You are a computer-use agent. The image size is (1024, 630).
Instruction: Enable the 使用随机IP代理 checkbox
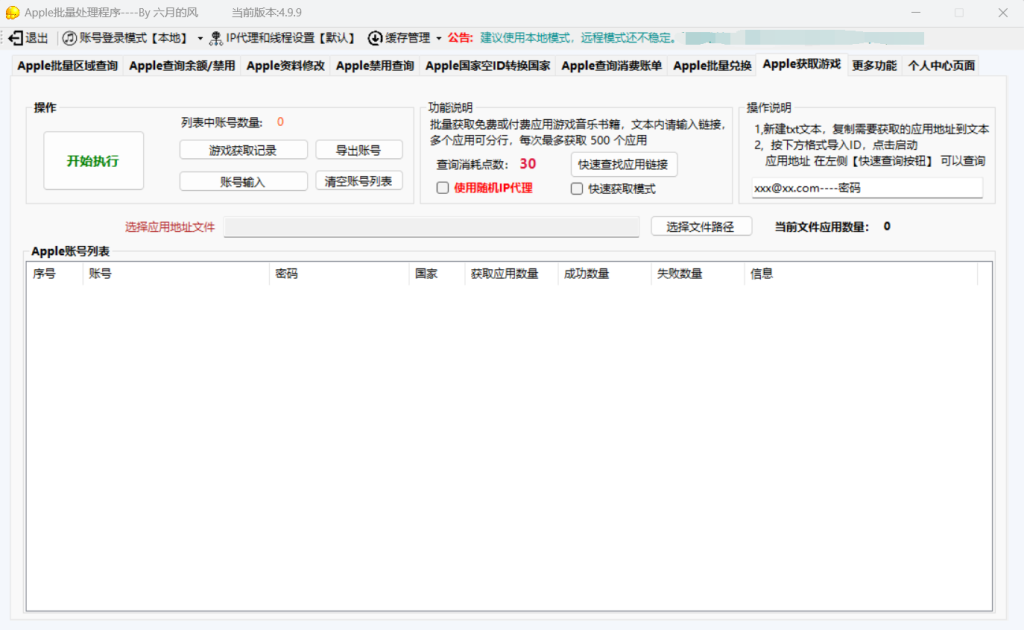(443, 188)
